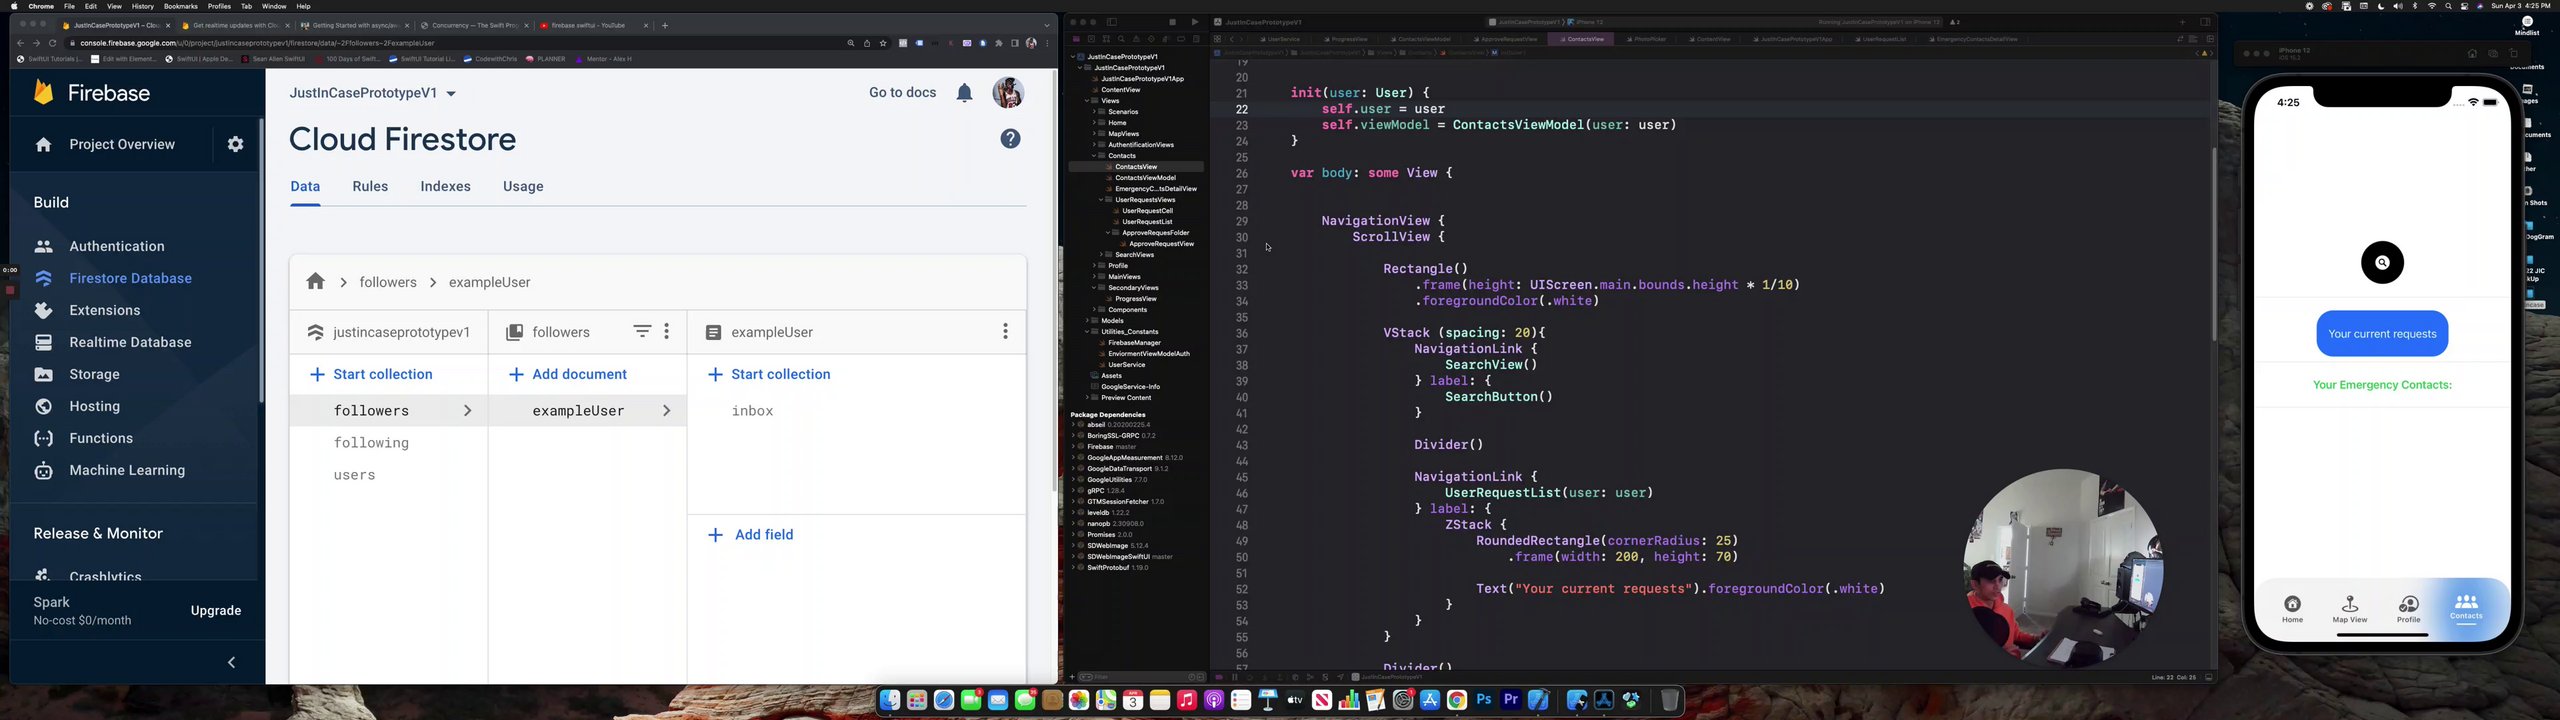2560x720 pixels.
Task: Open Photoshop from the Dock
Action: click(1484, 701)
